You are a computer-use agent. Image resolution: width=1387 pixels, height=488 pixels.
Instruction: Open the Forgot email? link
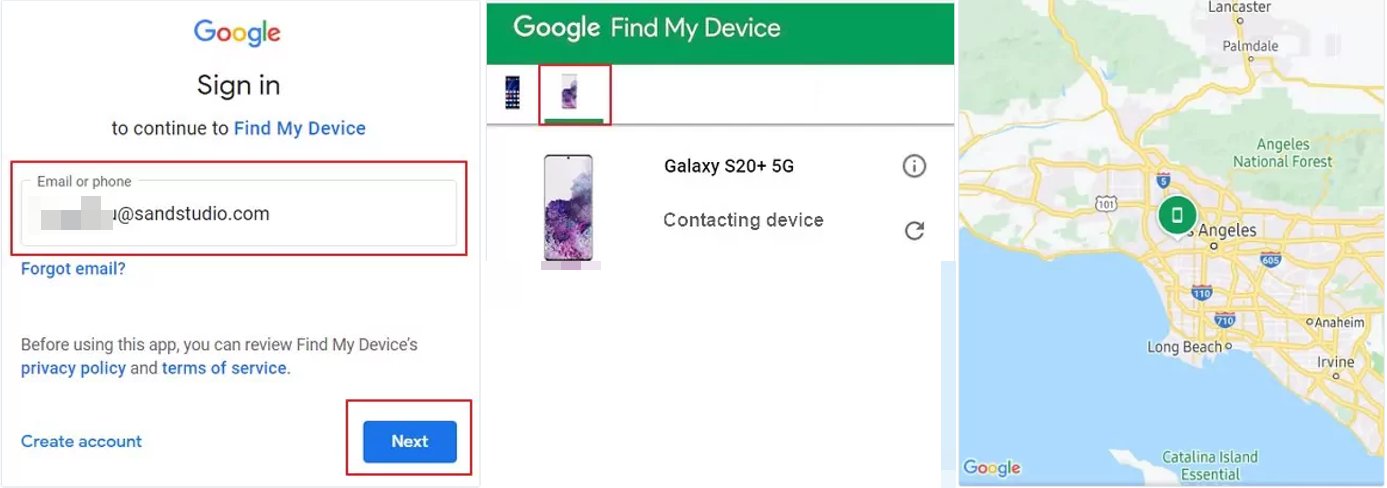(73, 269)
